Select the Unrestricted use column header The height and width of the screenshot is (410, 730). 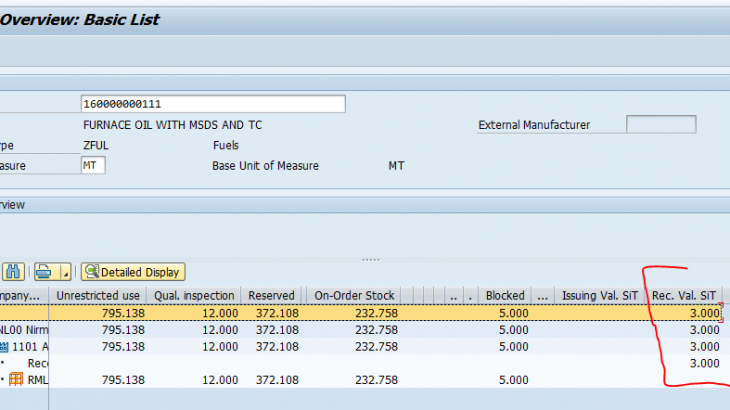[98, 296]
